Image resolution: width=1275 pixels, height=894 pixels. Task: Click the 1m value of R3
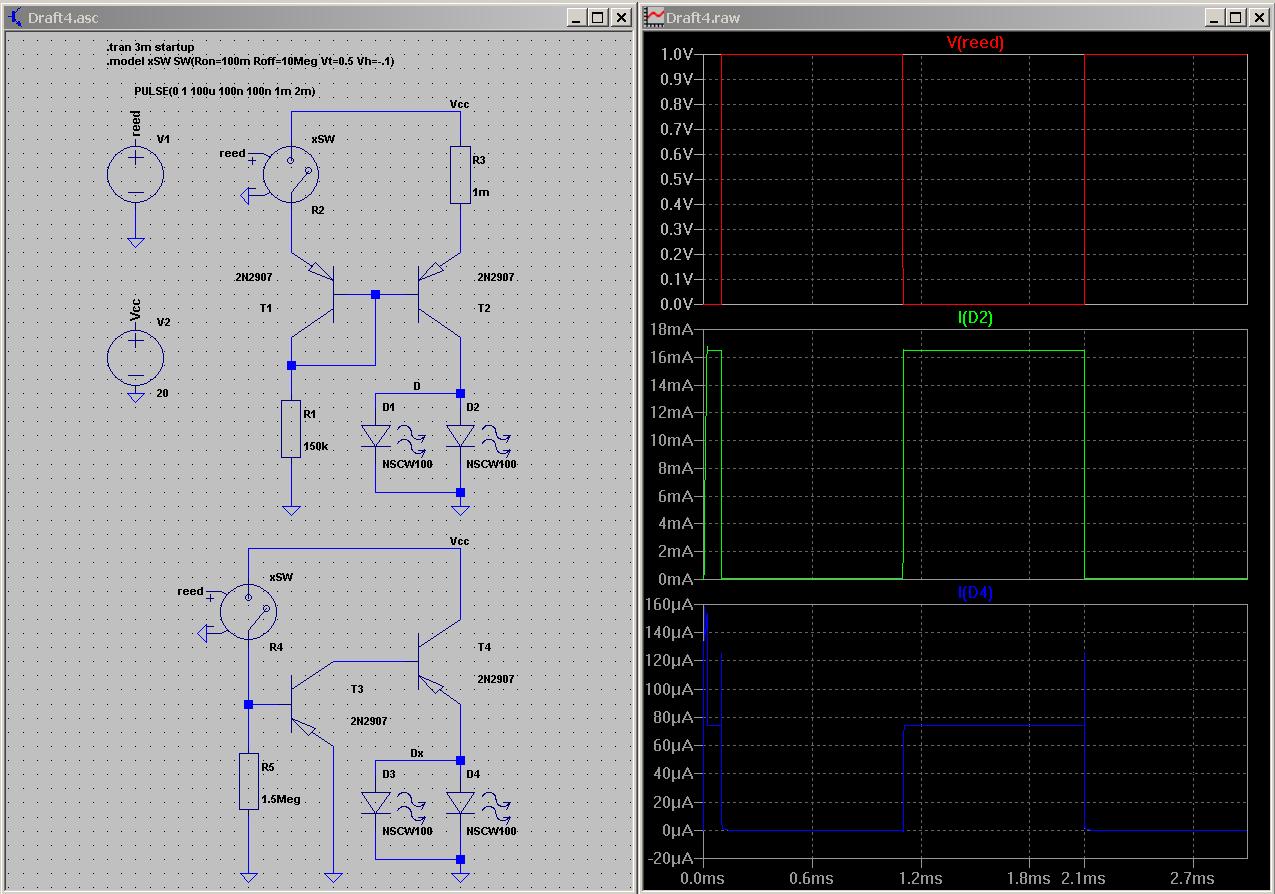(x=481, y=192)
